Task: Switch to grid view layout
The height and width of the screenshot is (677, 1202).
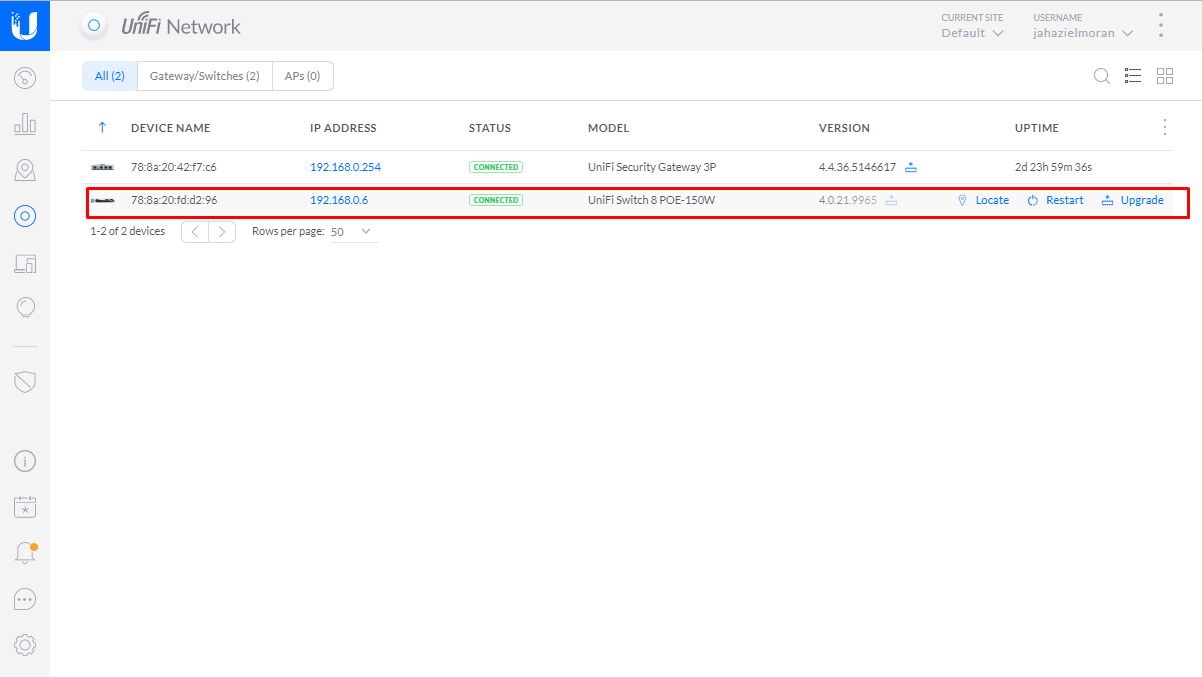Action: point(1165,76)
